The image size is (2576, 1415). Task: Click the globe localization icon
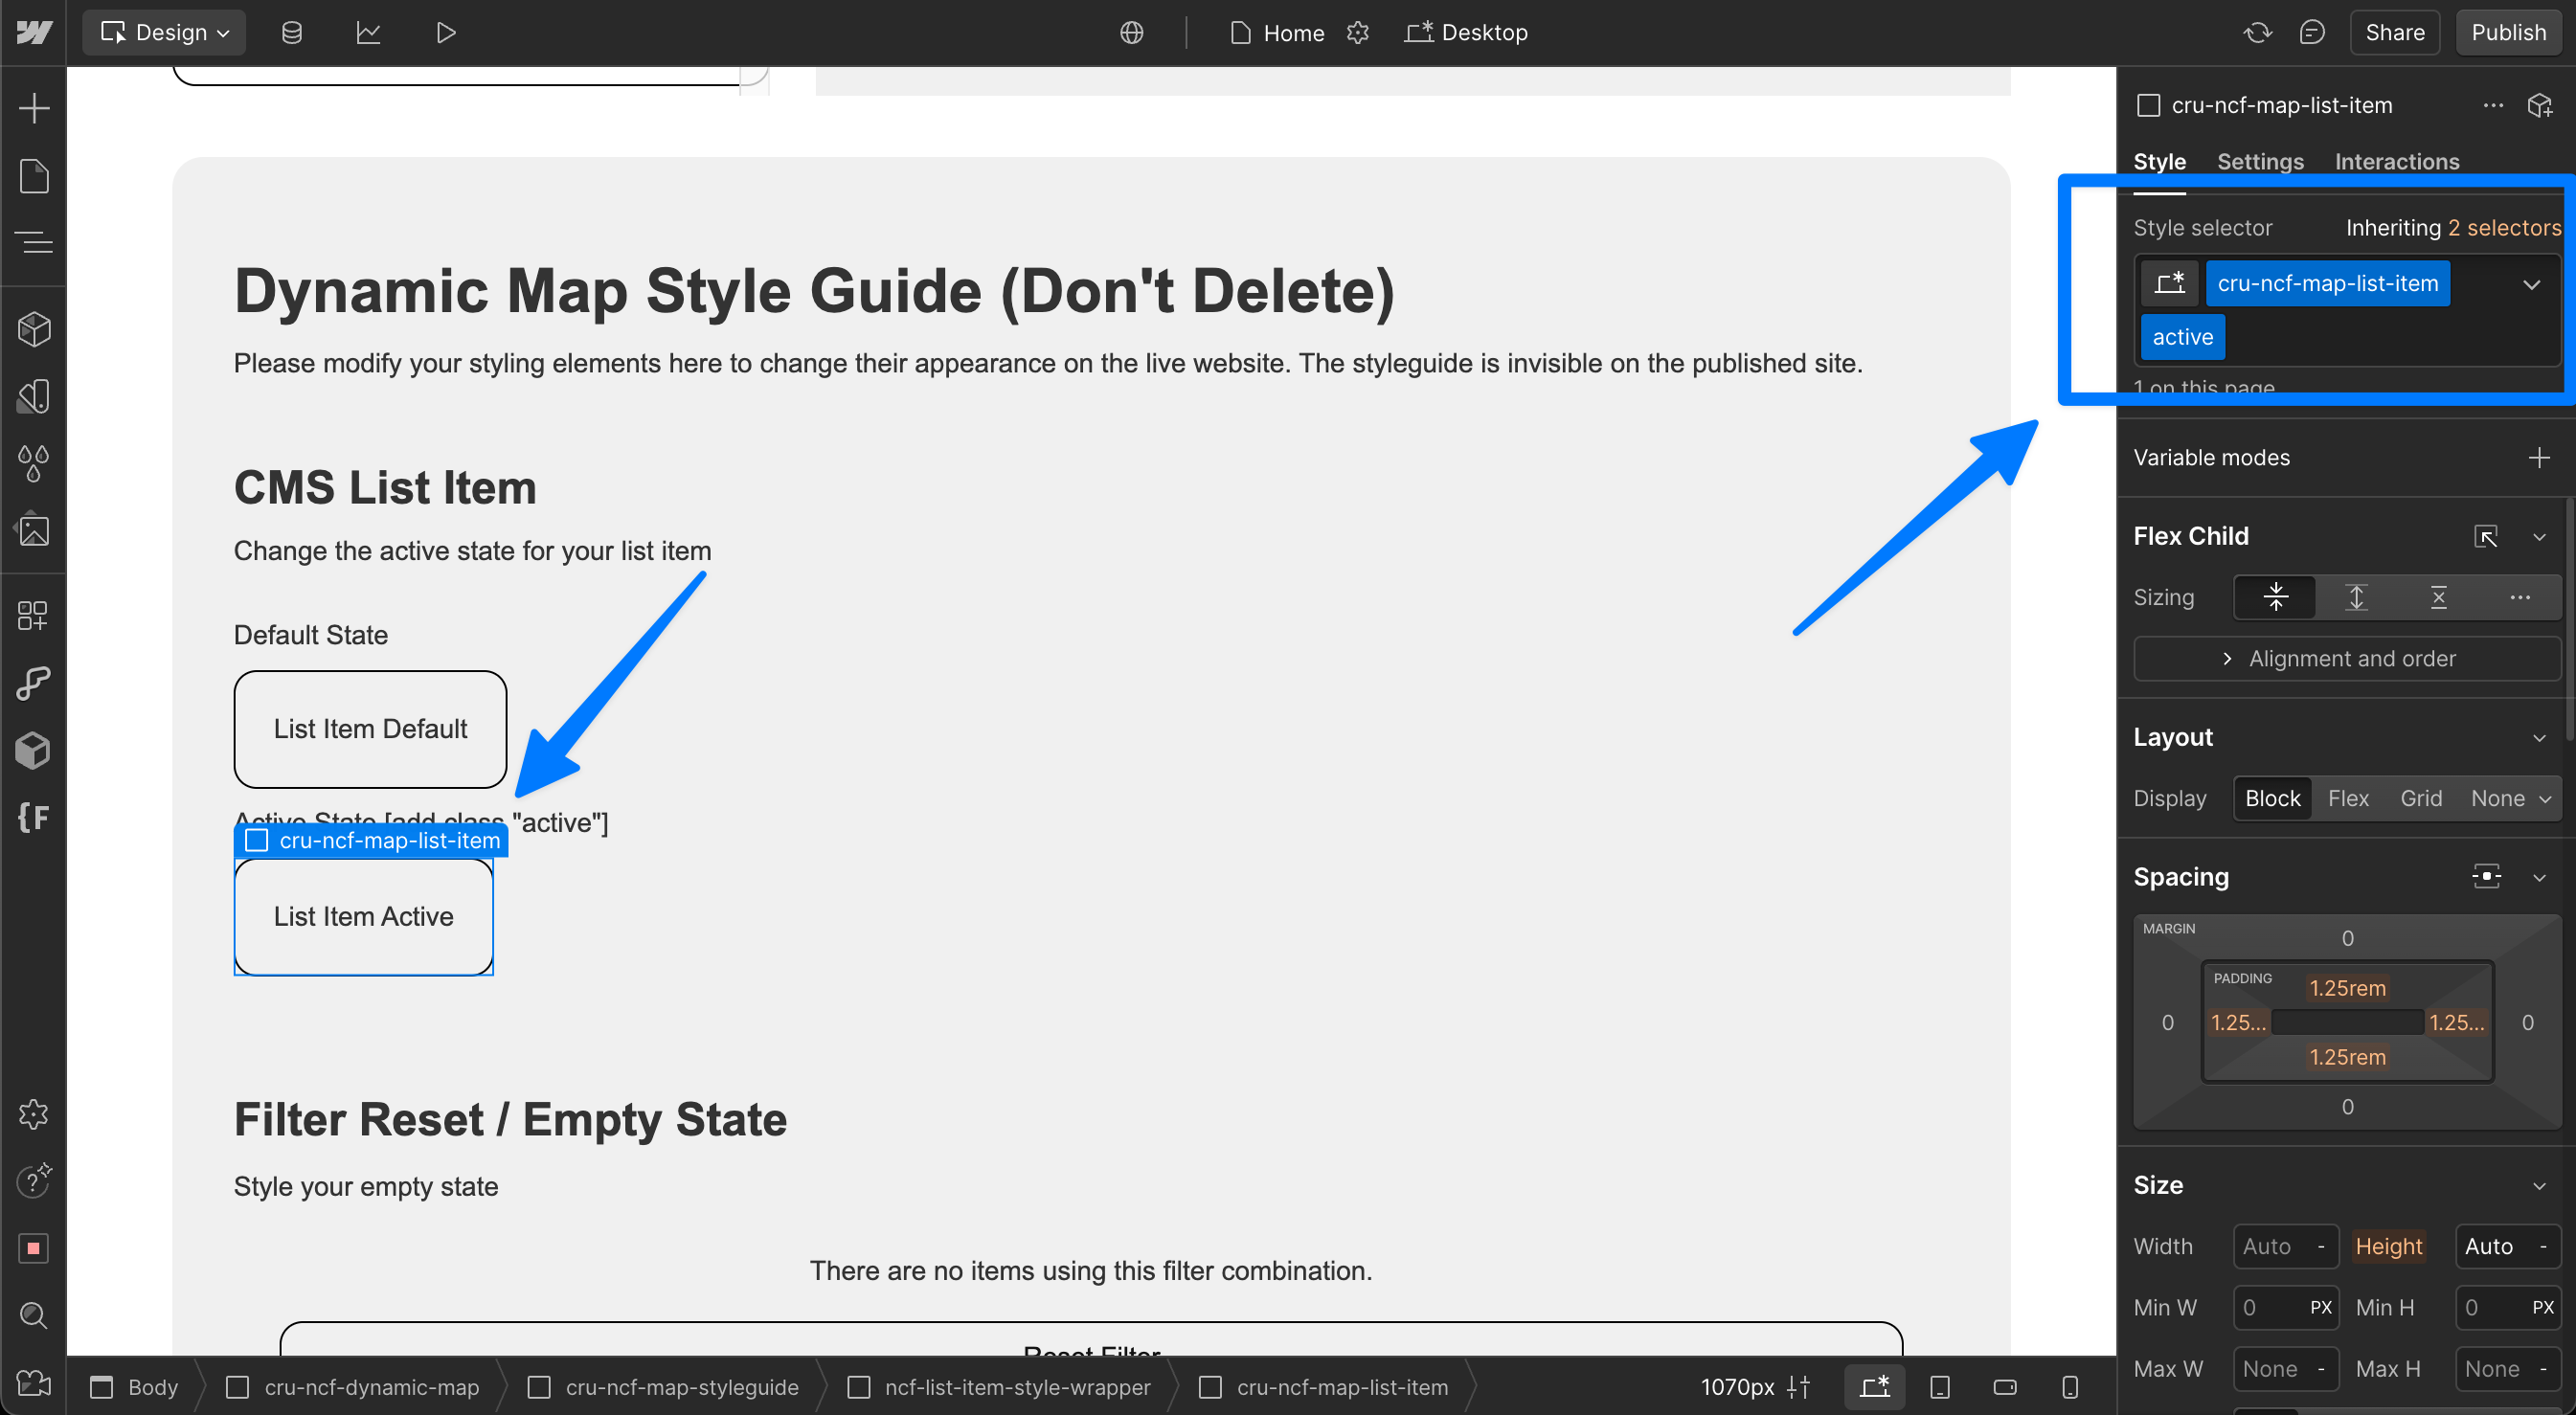pyautogui.click(x=1131, y=32)
